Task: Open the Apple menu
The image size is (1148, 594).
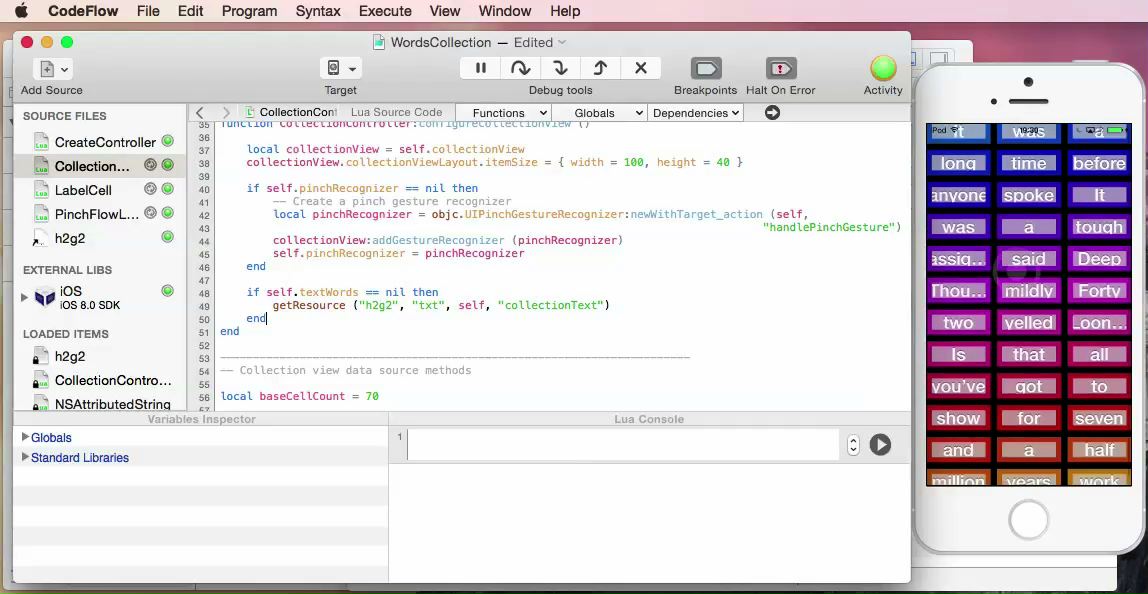Action: (x=21, y=10)
